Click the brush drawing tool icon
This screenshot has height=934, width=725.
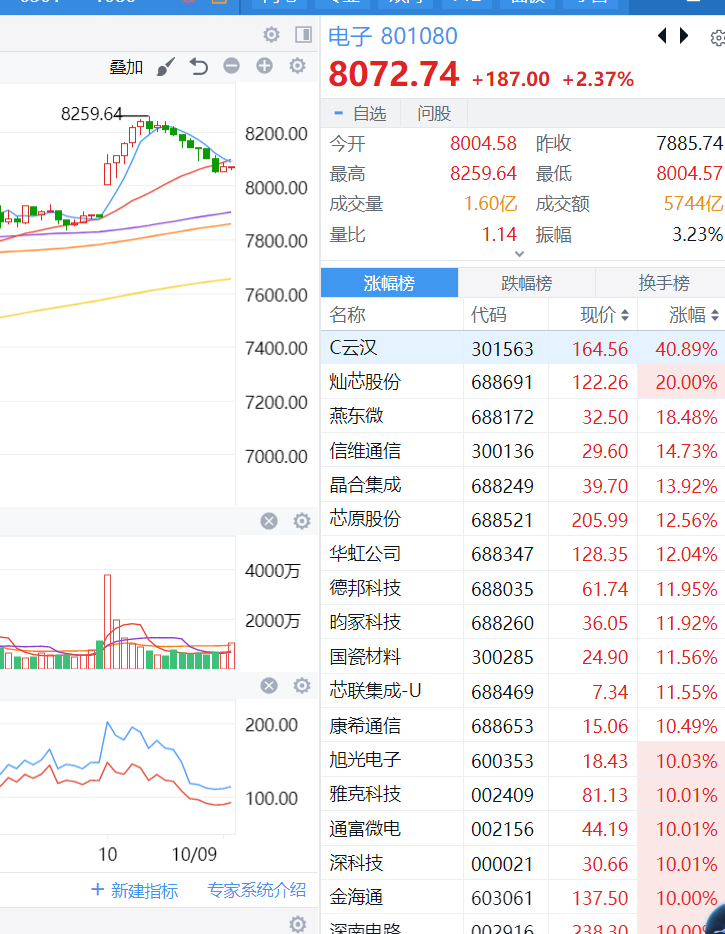tap(166, 67)
